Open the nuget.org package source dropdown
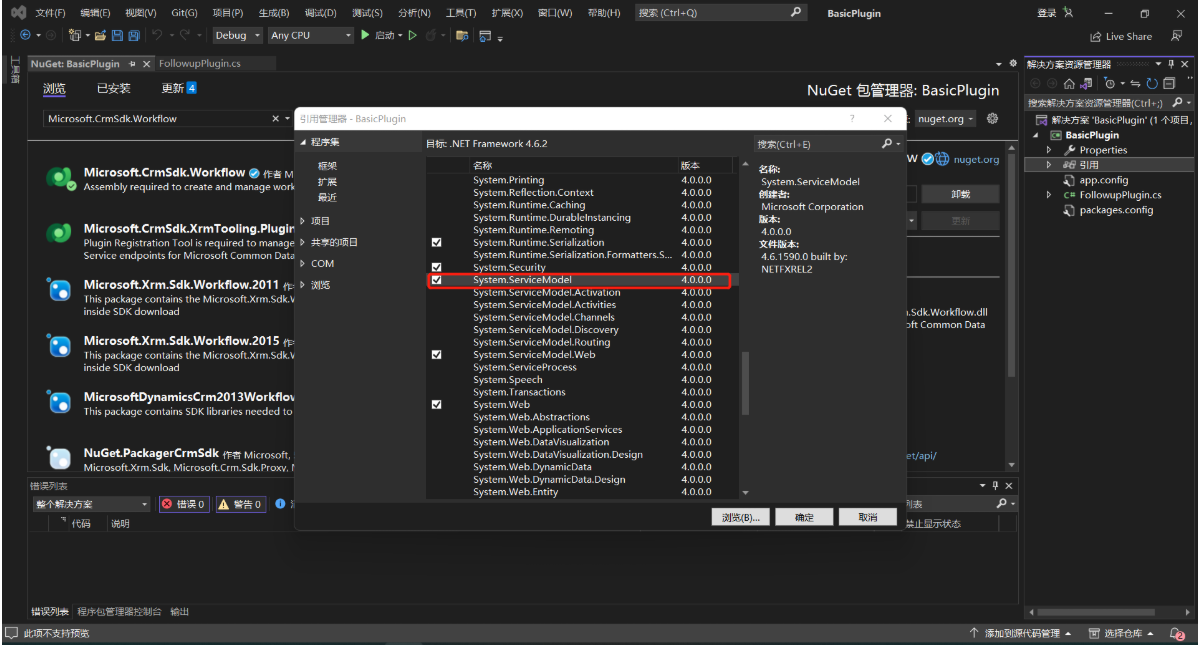The image size is (1198, 645). click(946, 118)
